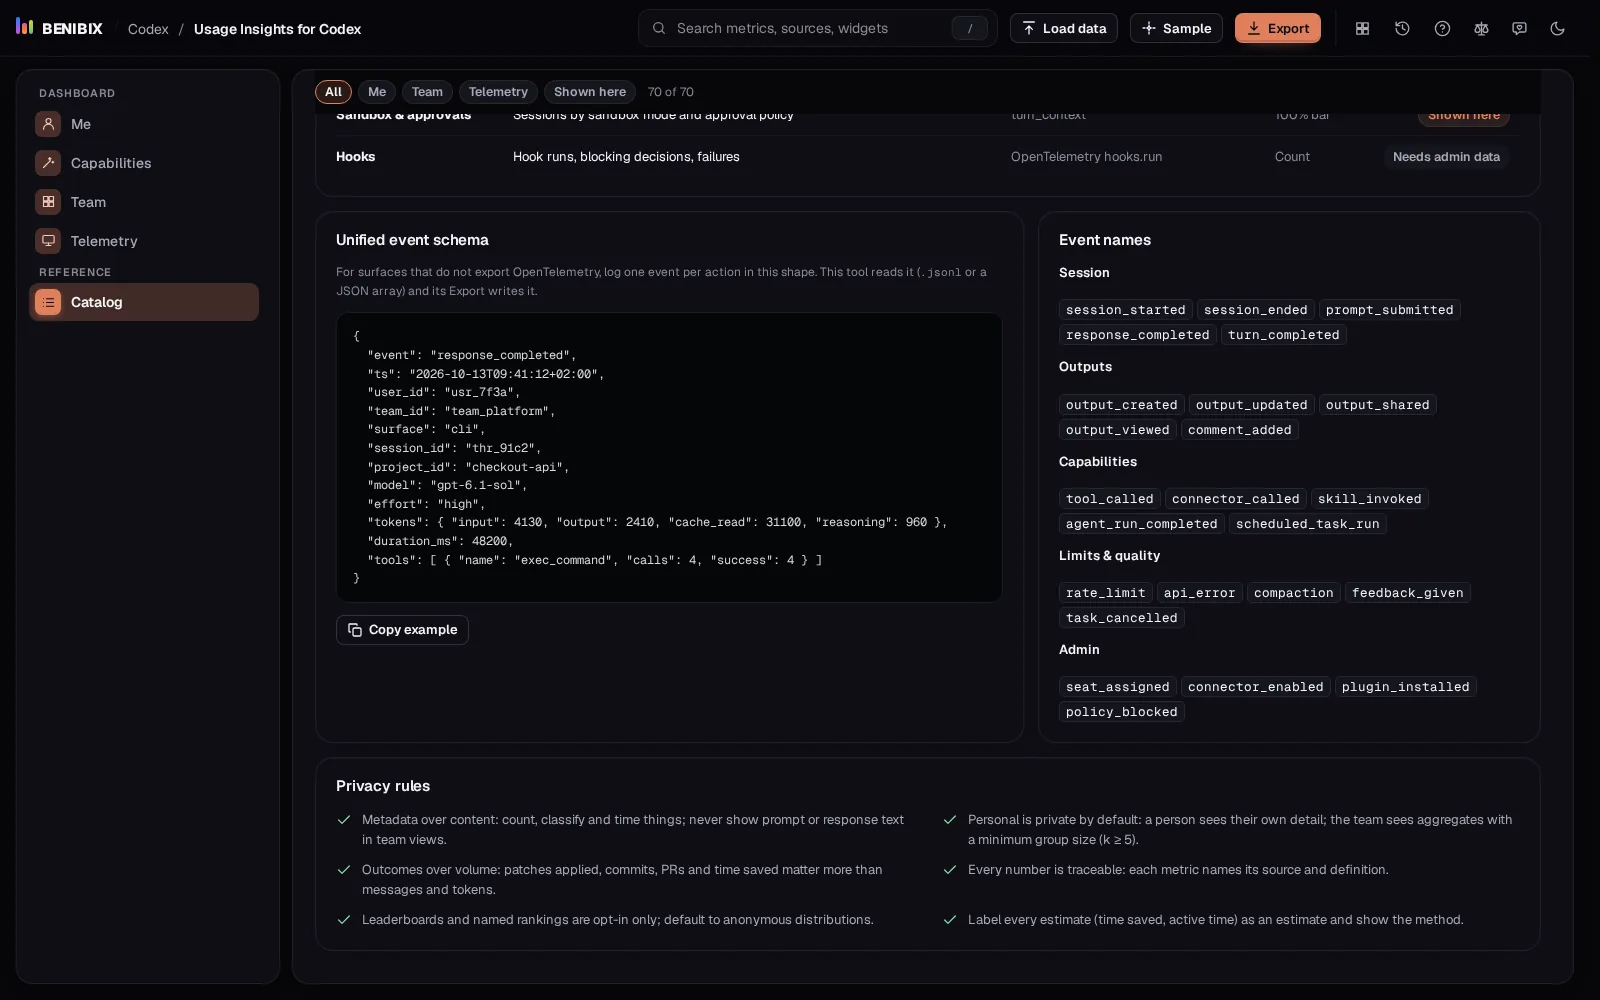Screen dimensions: 1600x1000
Task: Click inside the JSON example code block
Action: [x=669, y=457]
